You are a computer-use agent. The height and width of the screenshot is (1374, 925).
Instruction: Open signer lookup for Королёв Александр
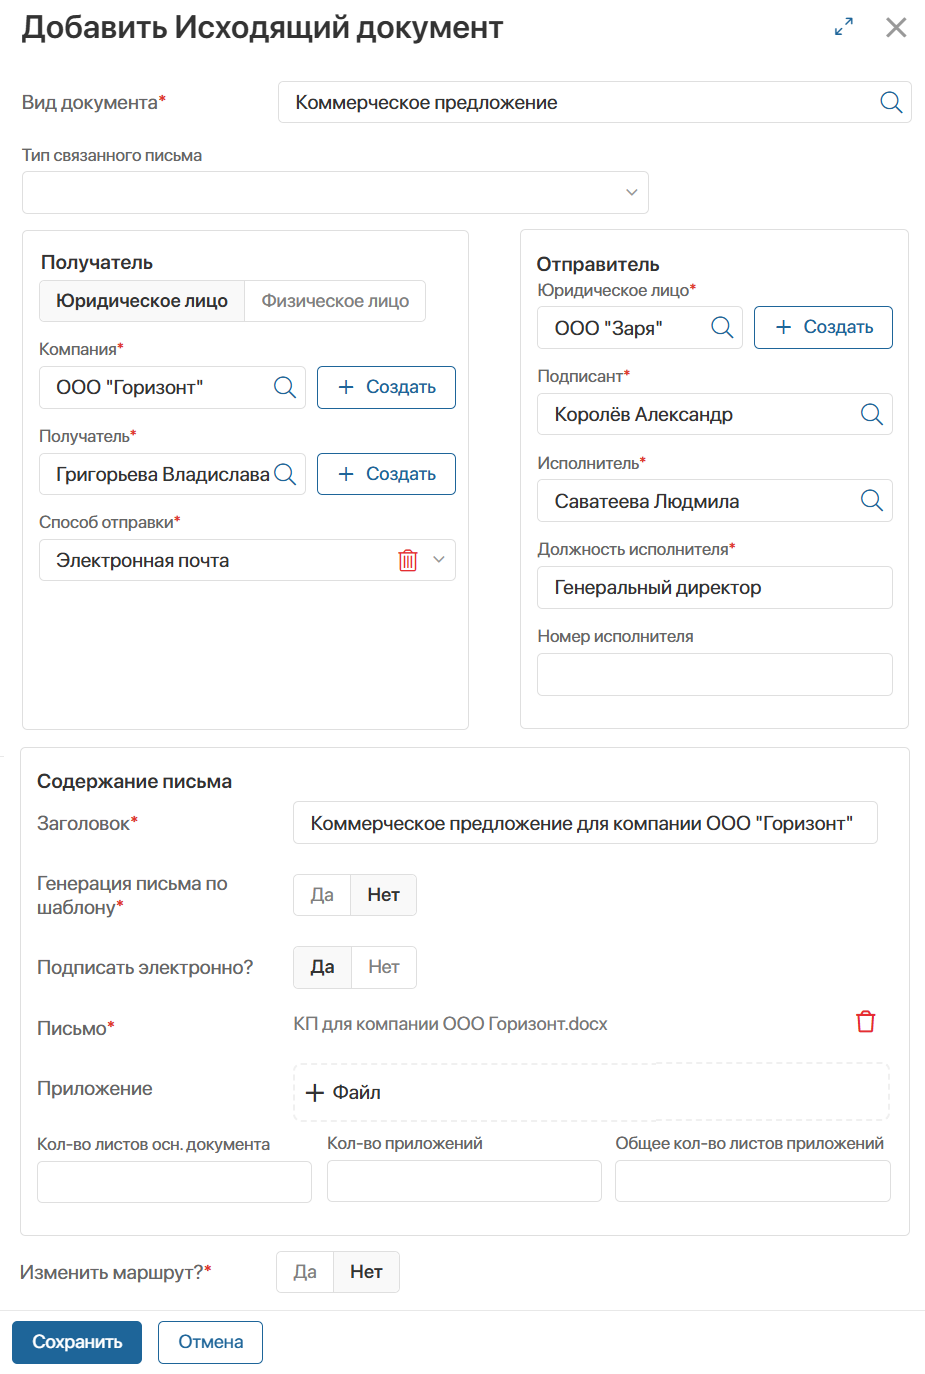pos(872,414)
